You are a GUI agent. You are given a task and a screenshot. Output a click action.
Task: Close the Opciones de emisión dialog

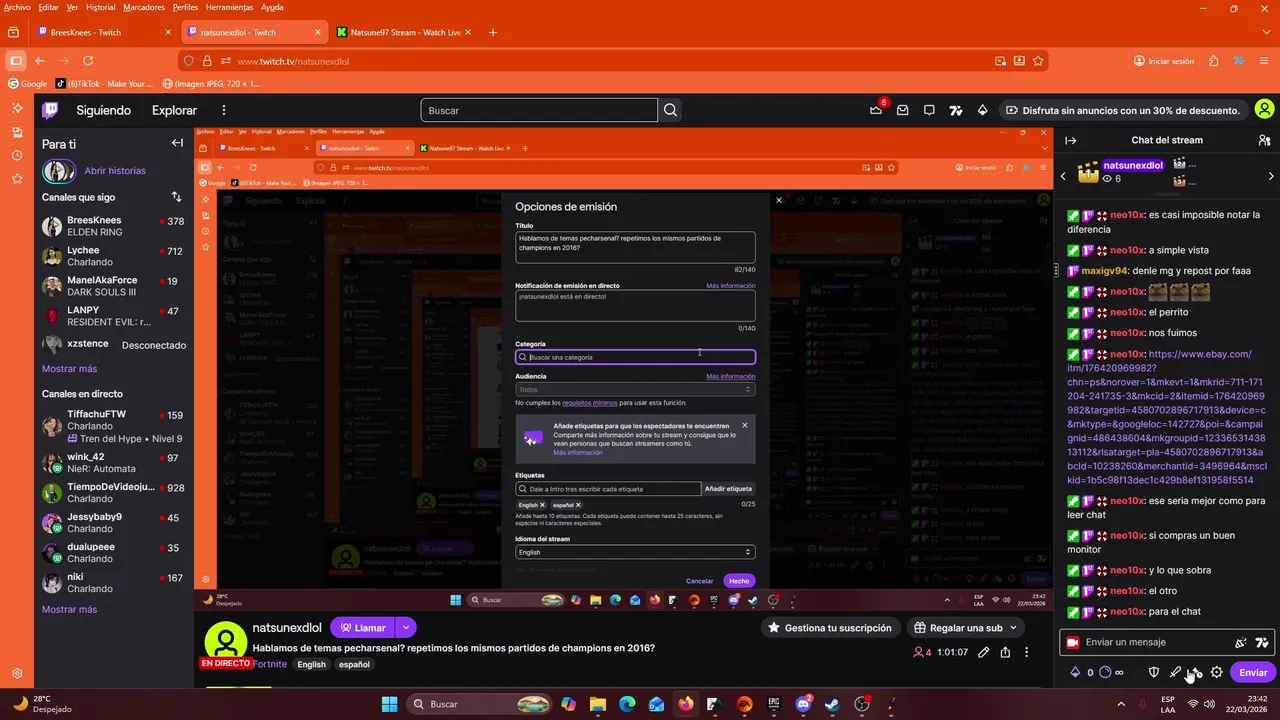779,200
